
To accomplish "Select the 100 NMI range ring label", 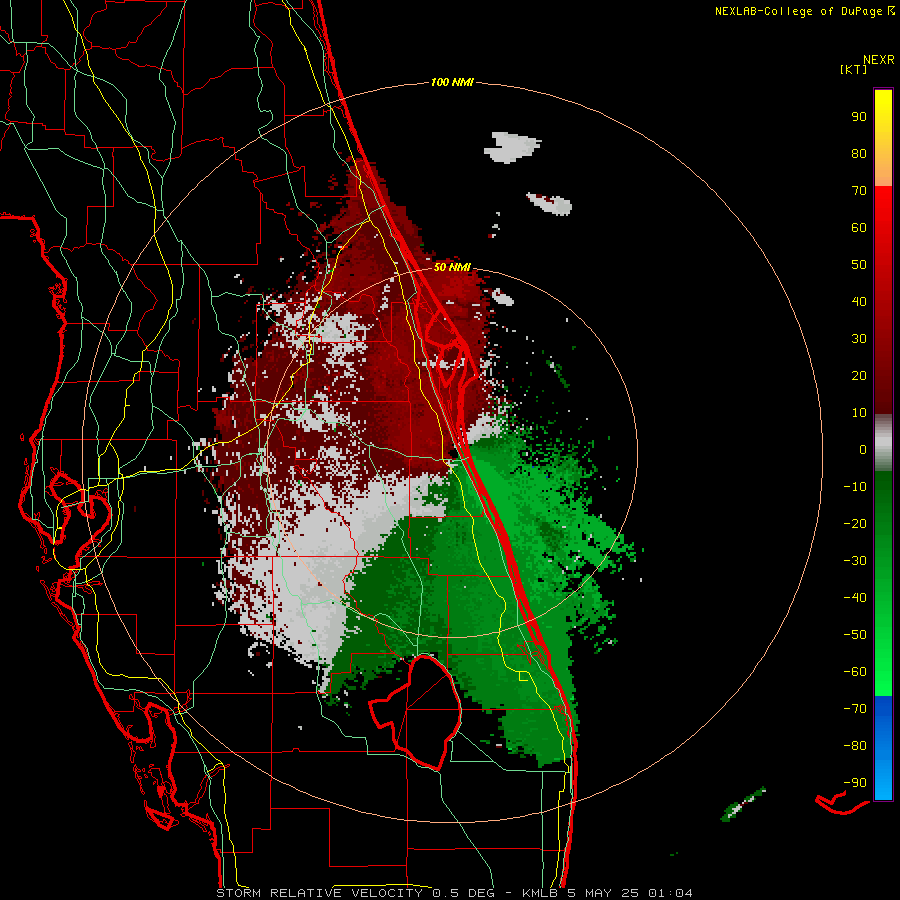I will [452, 82].
